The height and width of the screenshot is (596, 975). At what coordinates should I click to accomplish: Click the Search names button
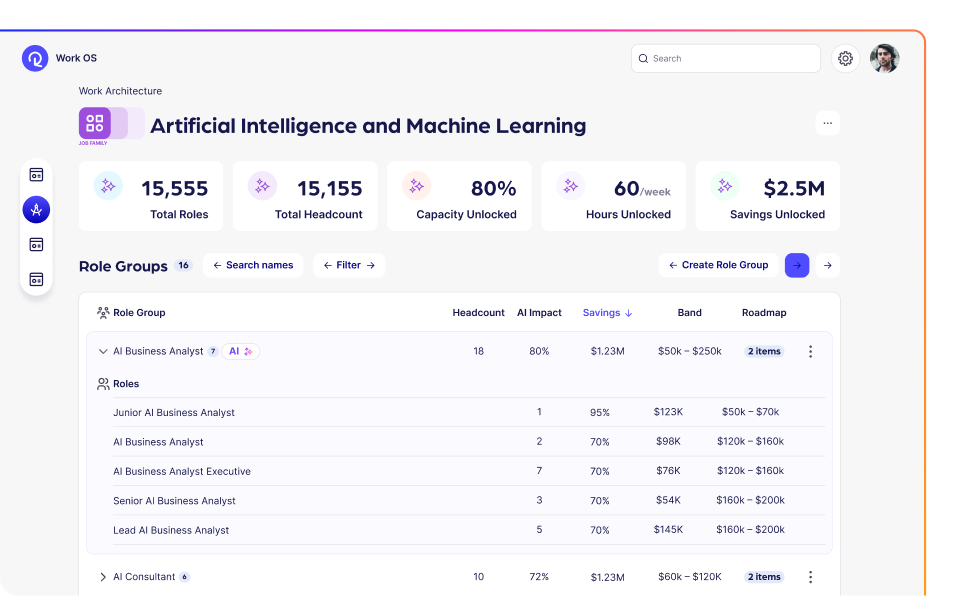pyautogui.click(x=253, y=265)
